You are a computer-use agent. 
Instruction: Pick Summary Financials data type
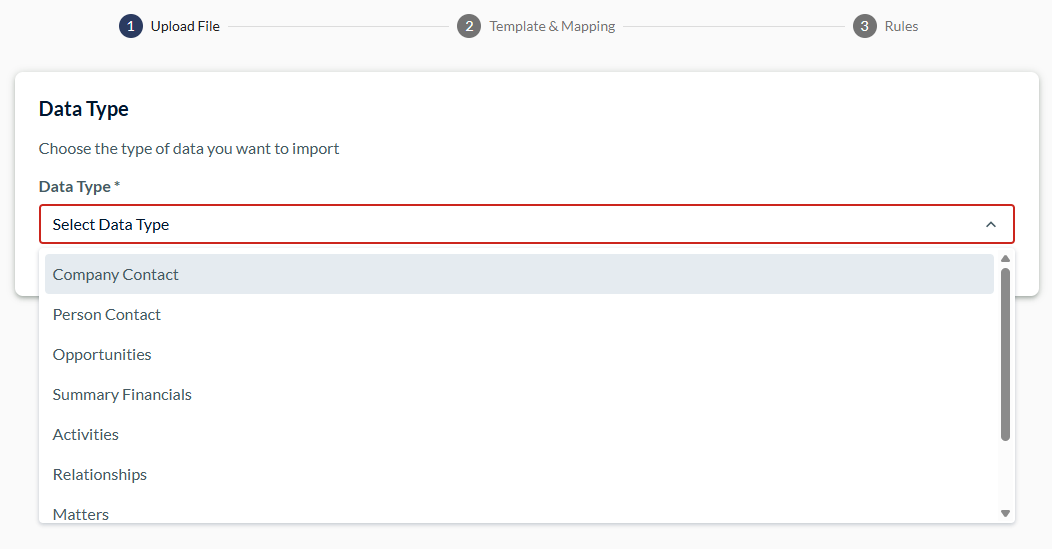[x=519, y=395]
